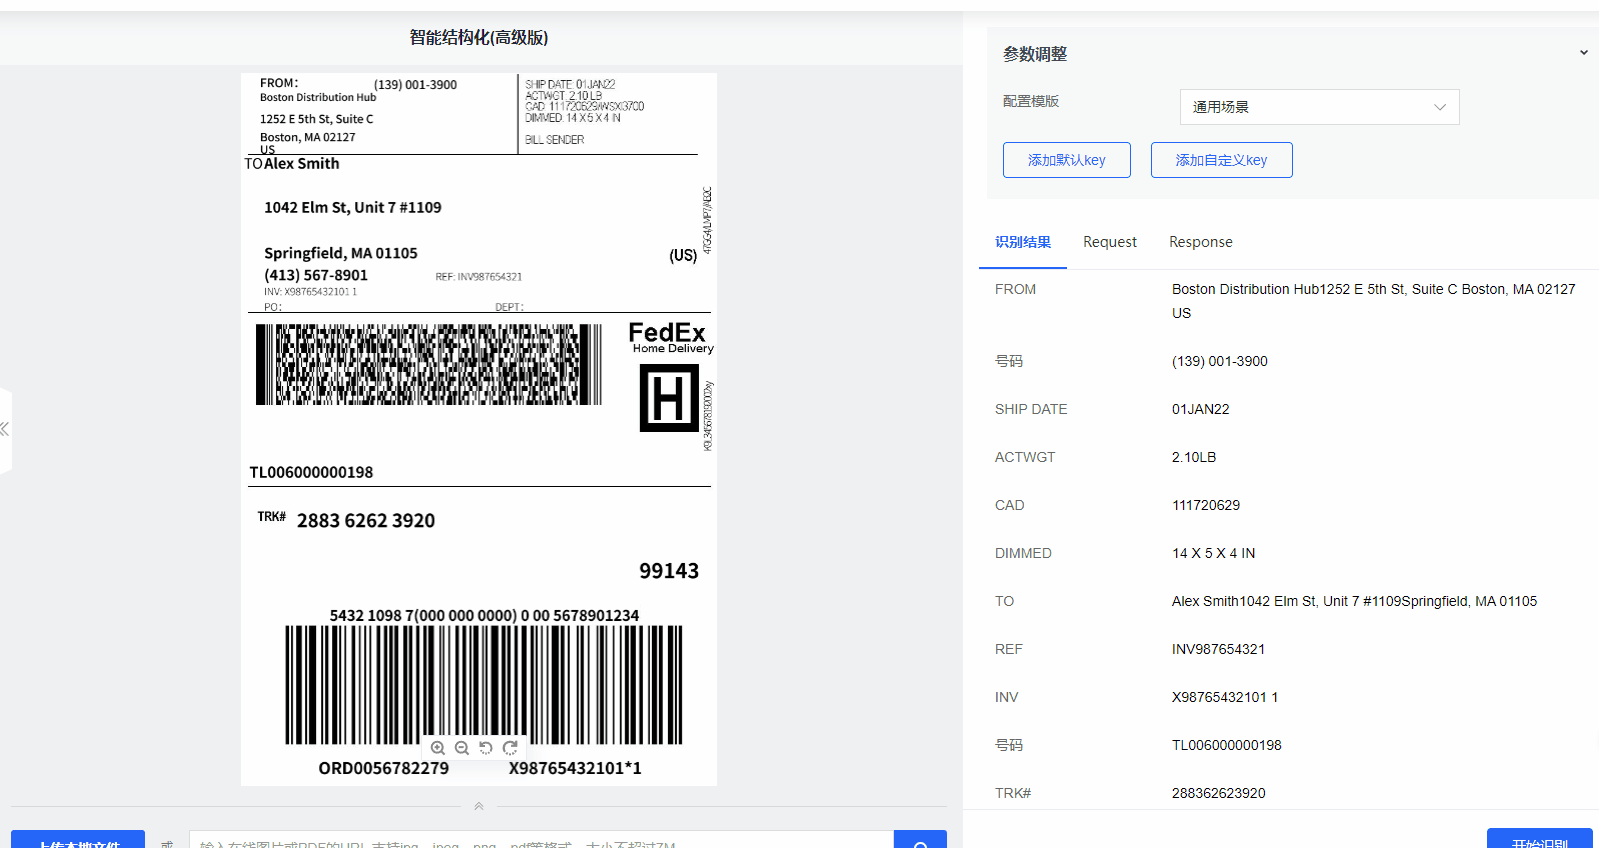Select the value (139) 001-3900 in results
The image size is (1599, 848).
tap(1219, 361)
